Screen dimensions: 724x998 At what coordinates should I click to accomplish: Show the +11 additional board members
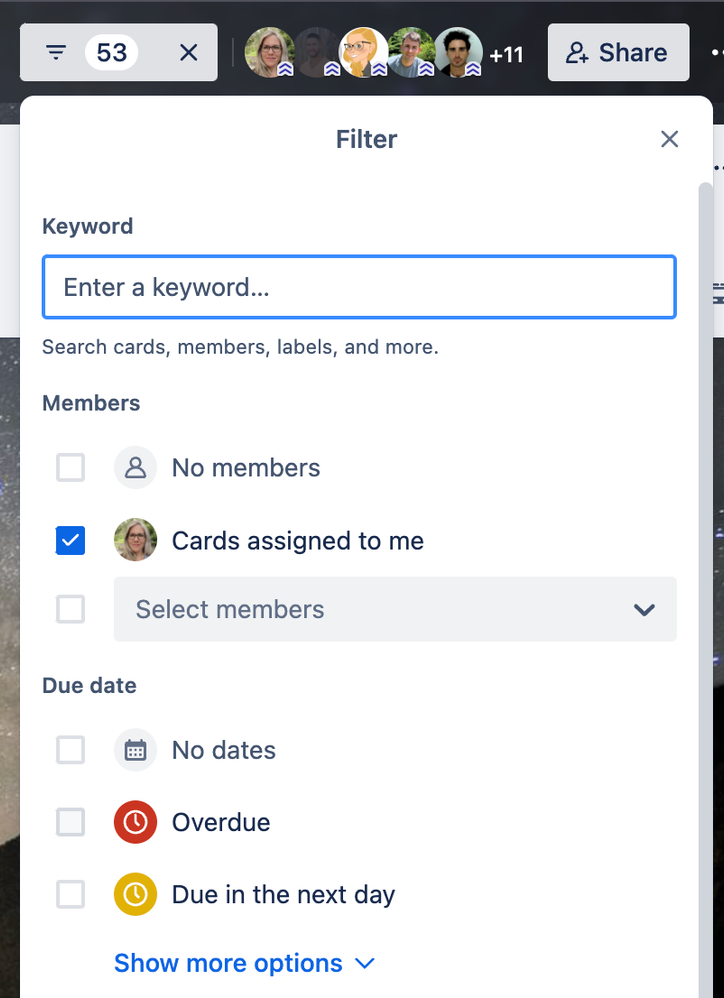click(506, 54)
